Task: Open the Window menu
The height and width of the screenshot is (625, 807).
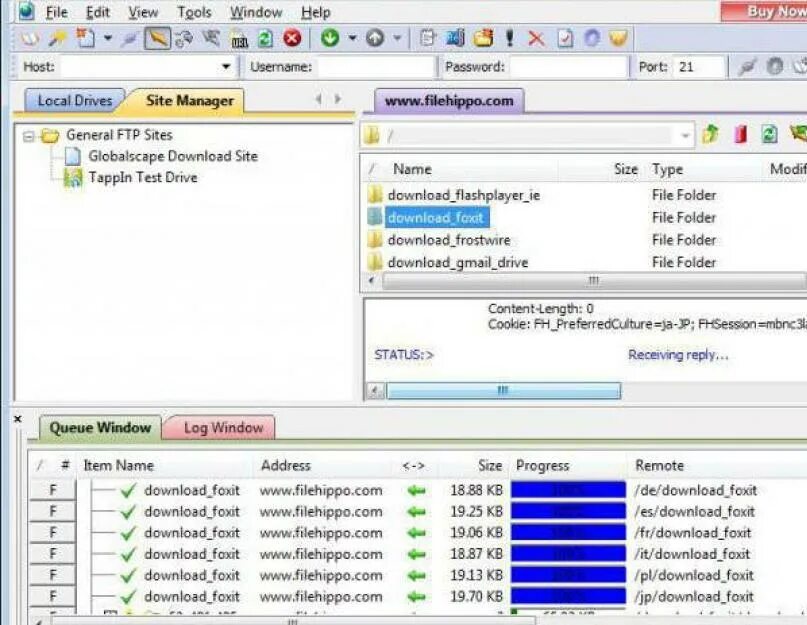Action: pos(256,12)
